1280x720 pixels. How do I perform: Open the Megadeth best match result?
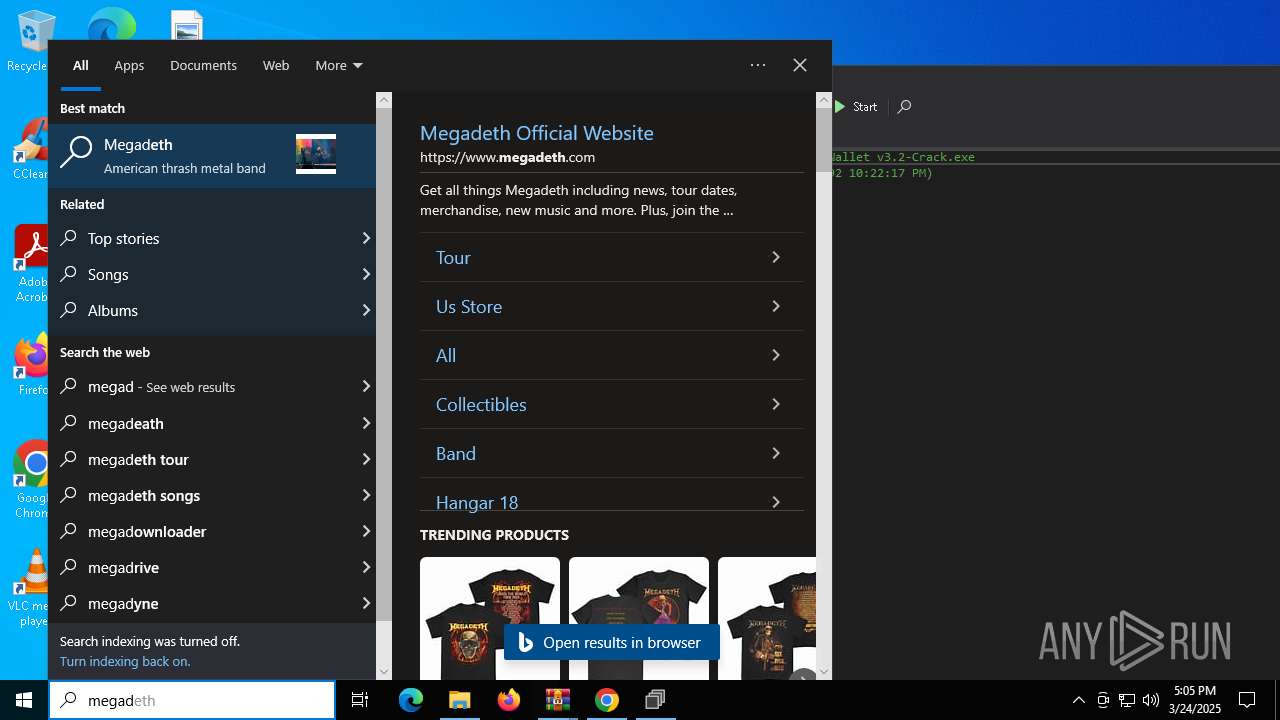(212, 155)
